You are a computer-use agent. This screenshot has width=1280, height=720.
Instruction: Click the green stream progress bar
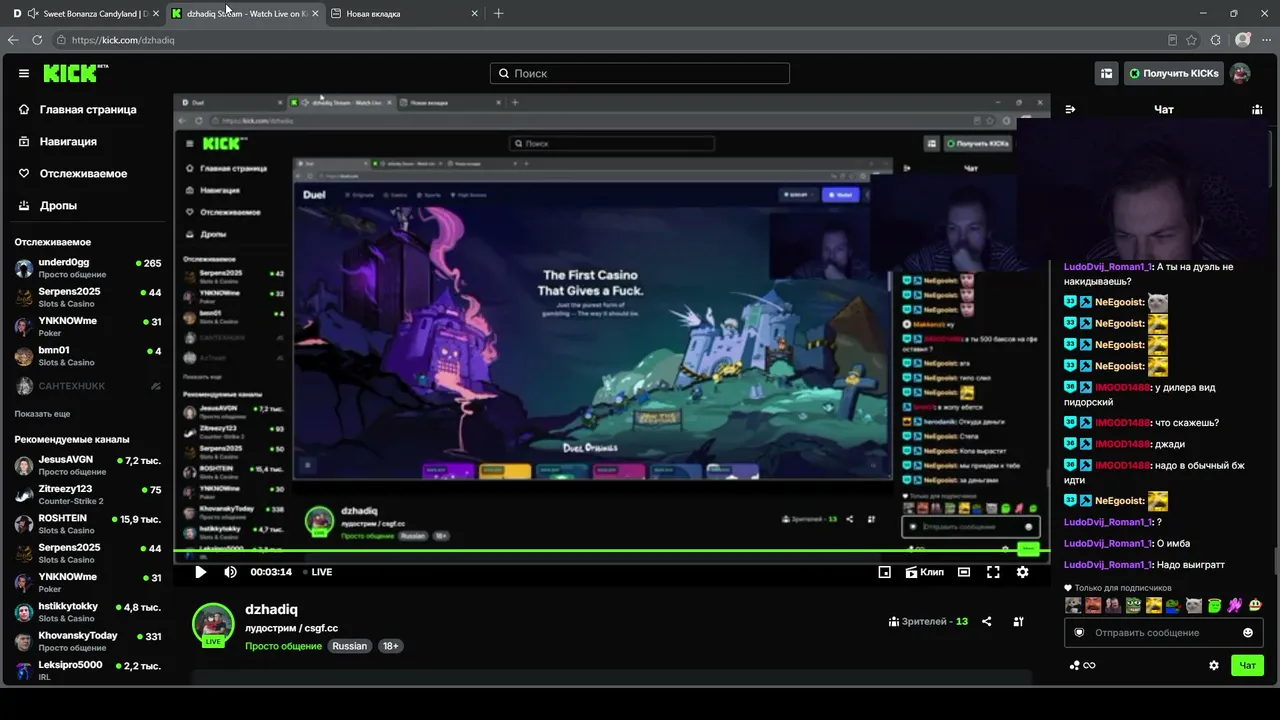click(x=612, y=551)
